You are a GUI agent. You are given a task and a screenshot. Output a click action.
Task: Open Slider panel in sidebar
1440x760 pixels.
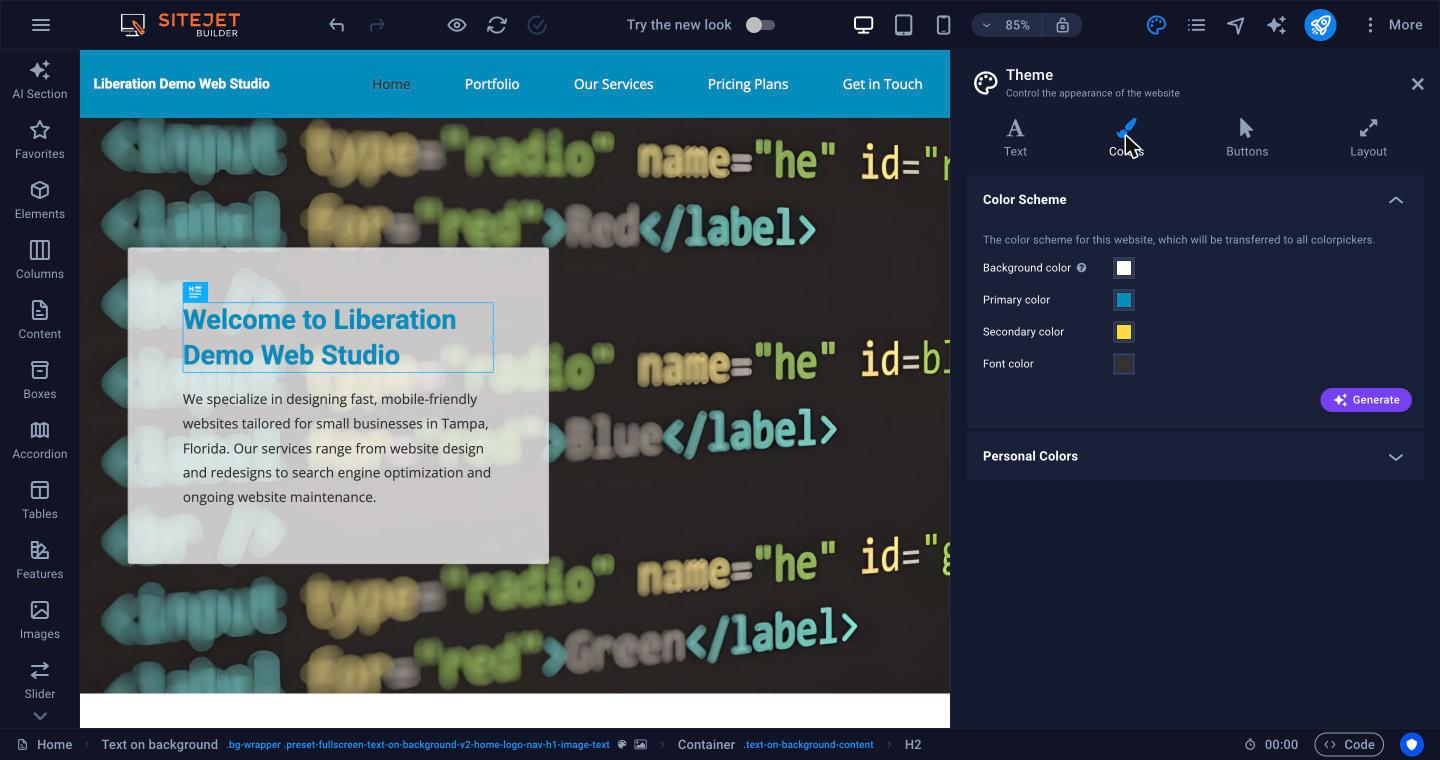coord(40,680)
